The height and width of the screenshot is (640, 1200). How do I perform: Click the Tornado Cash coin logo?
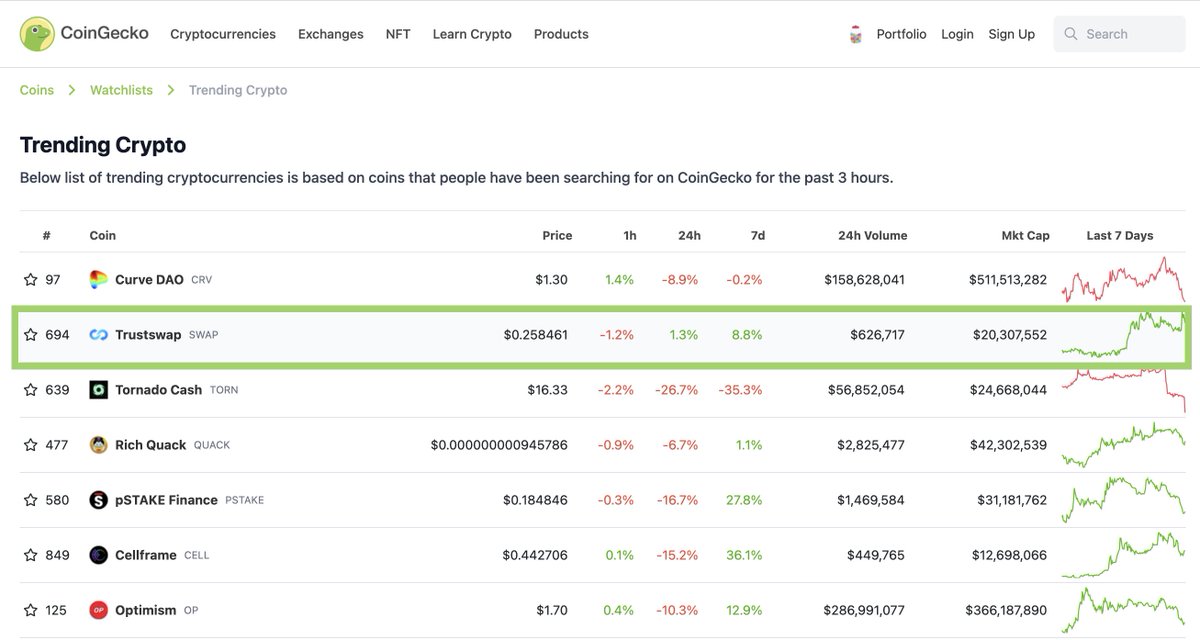tap(98, 390)
